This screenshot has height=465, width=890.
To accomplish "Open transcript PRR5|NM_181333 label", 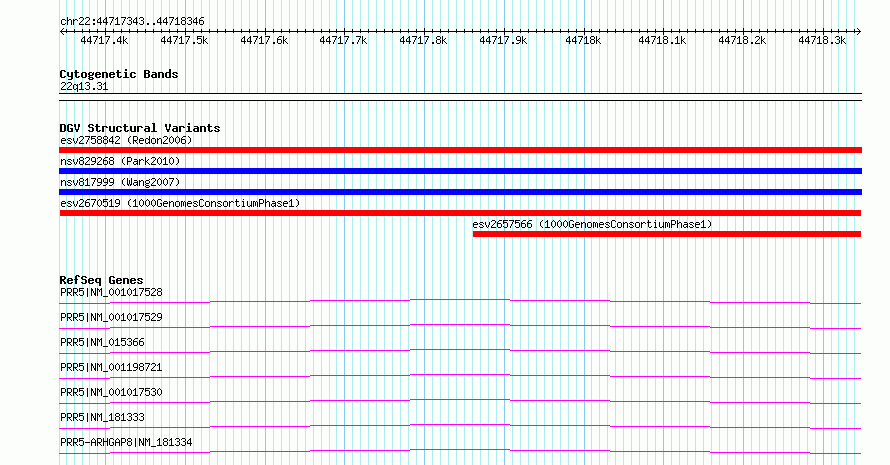I will (x=102, y=417).
